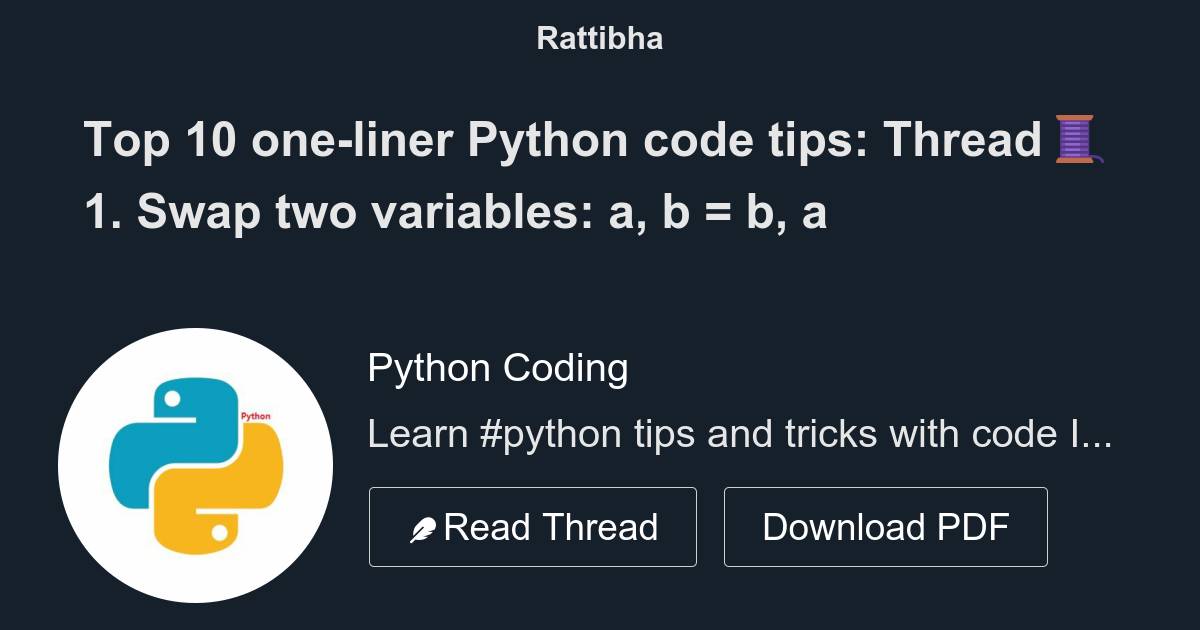This screenshot has height=630, width=1200.
Task: Click the small red Python label in logo
Action: (x=256, y=416)
